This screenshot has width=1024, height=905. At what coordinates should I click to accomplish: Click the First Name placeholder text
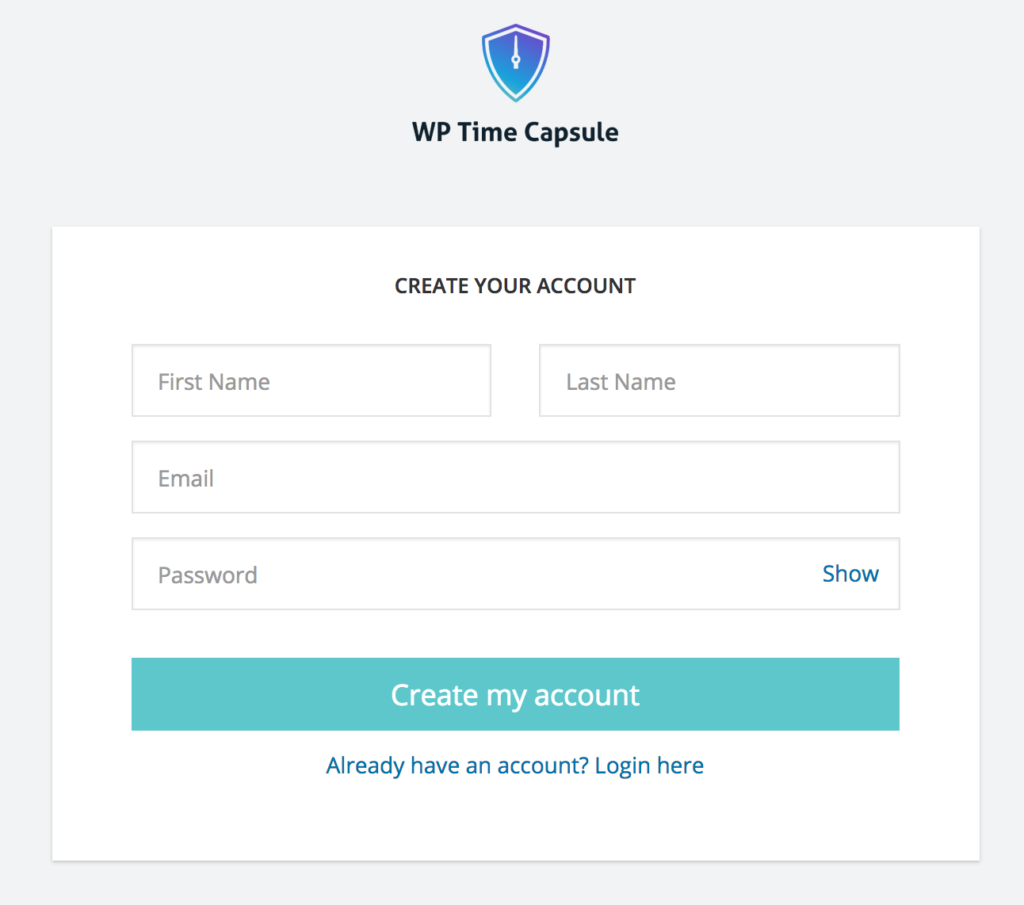tap(214, 382)
